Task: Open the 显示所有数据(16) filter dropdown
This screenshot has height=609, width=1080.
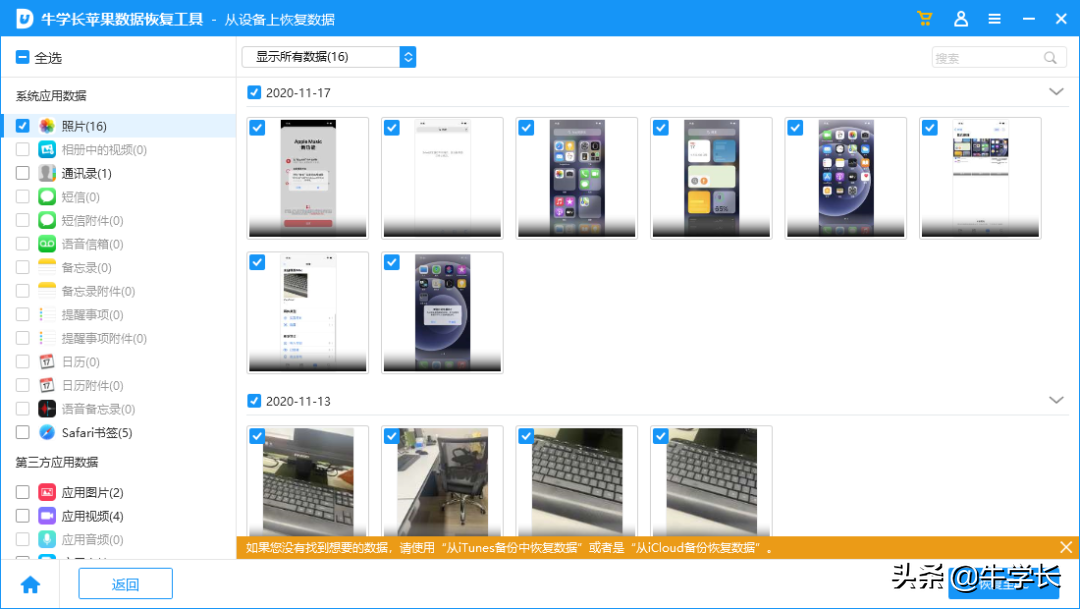Action: pyautogui.click(x=329, y=56)
